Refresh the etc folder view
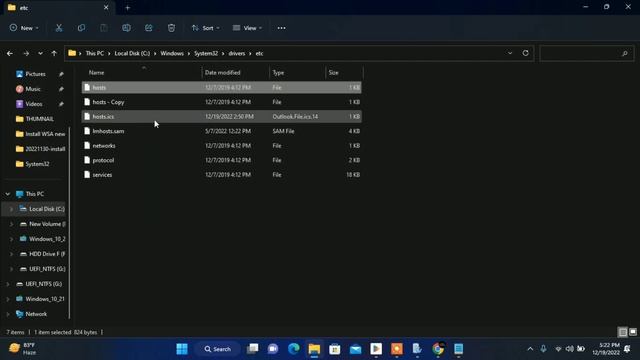Screen dimensions: 640x360 point(525,53)
